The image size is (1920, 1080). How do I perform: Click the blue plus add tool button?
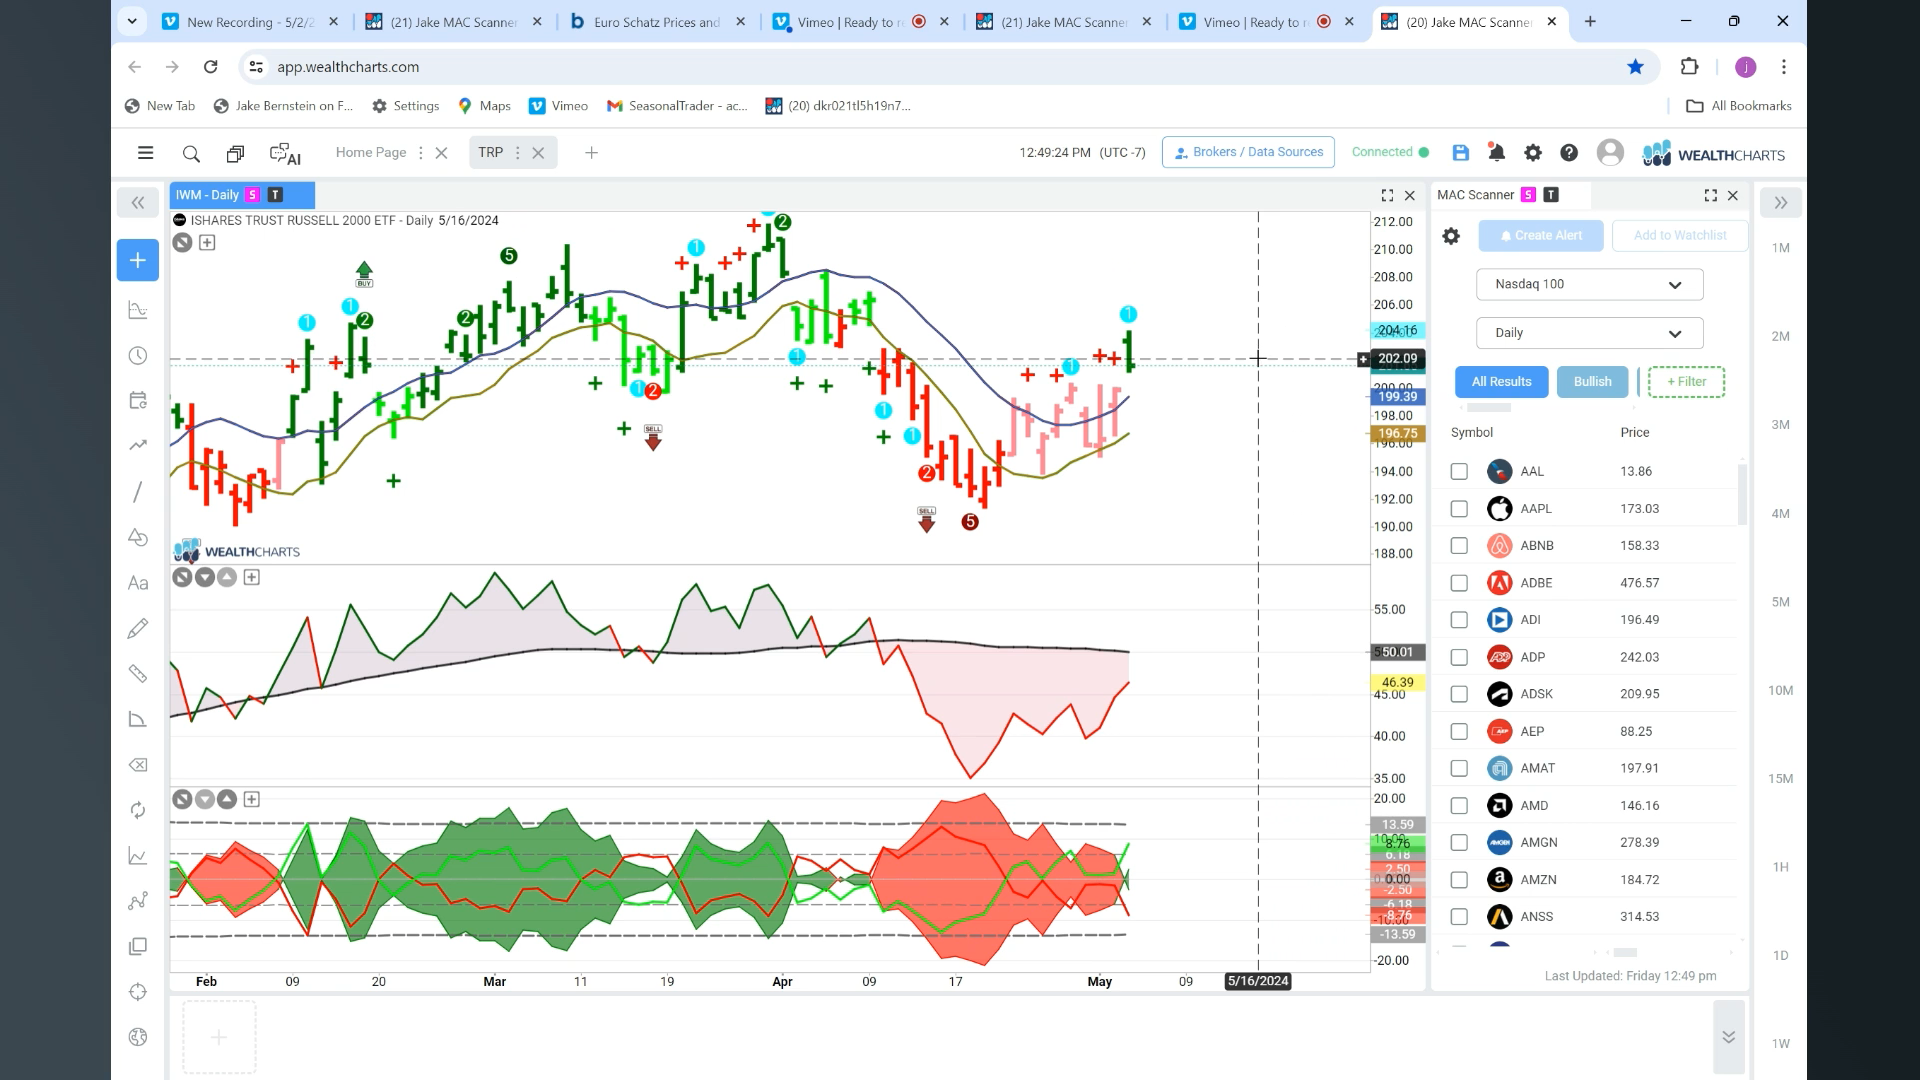[138, 260]
